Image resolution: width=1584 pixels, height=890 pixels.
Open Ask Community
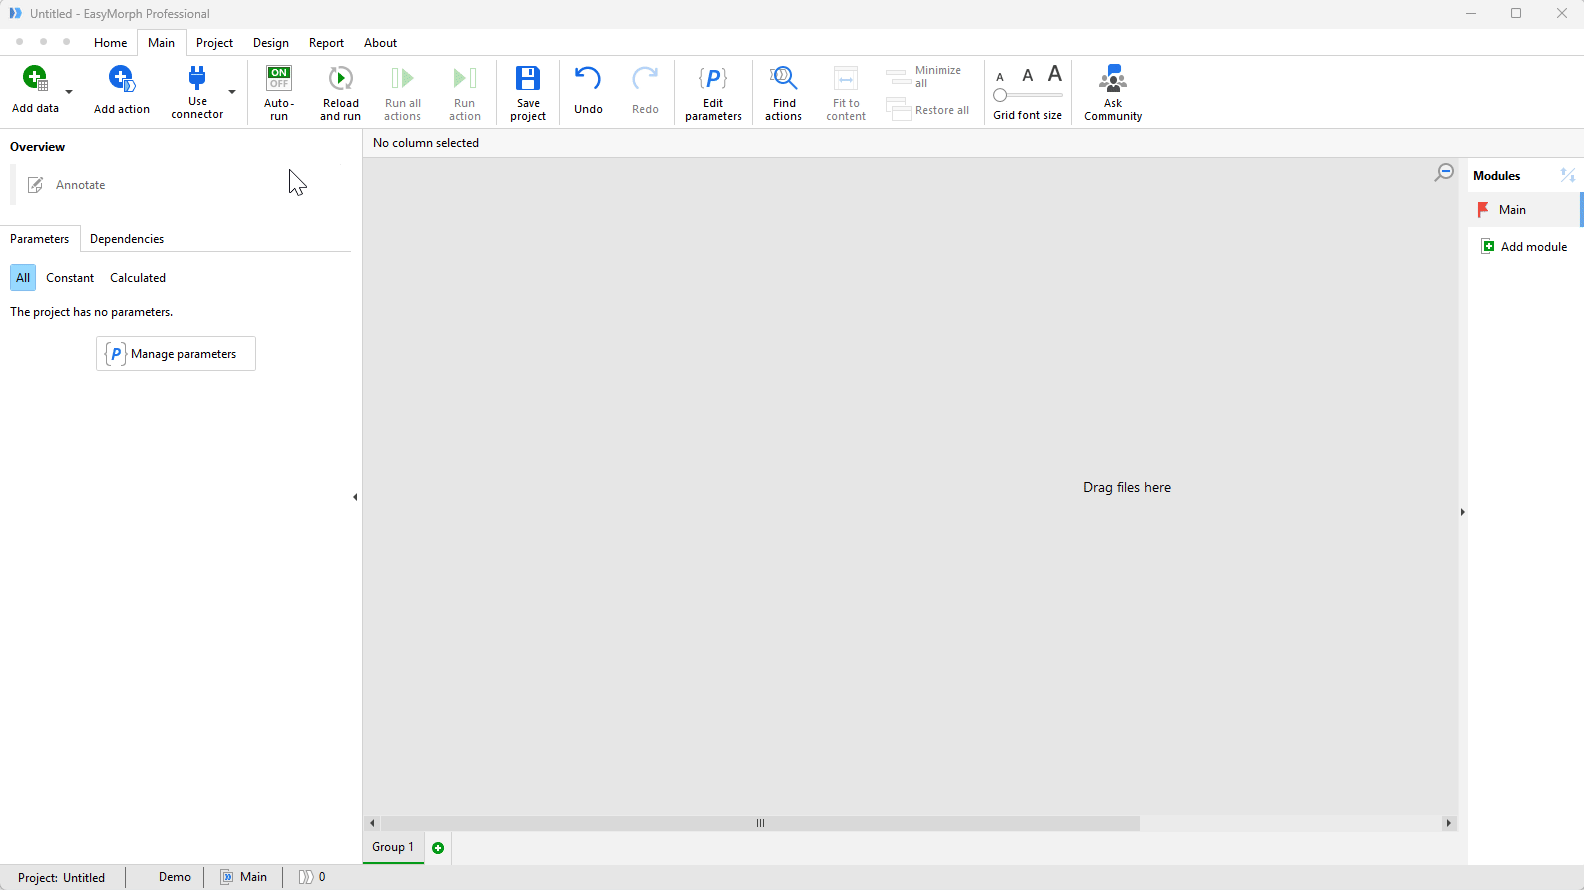pos(1113,92)
